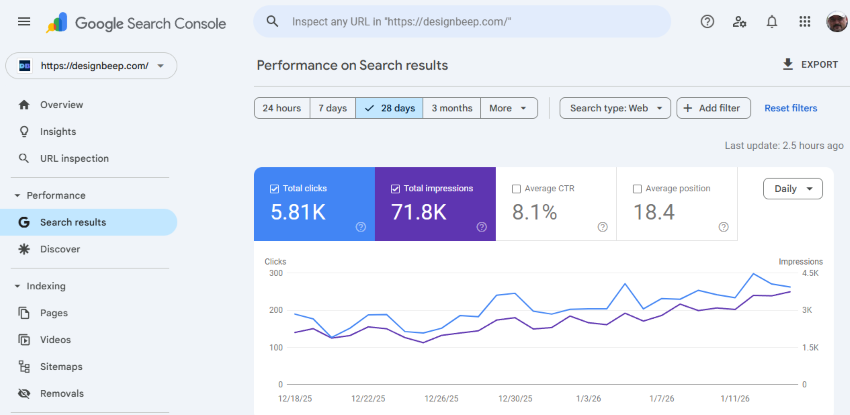Expand the Search type: Web dropdown
Image resolution: width=850 pixels, height=415 pixels.
tap(614, 108)
